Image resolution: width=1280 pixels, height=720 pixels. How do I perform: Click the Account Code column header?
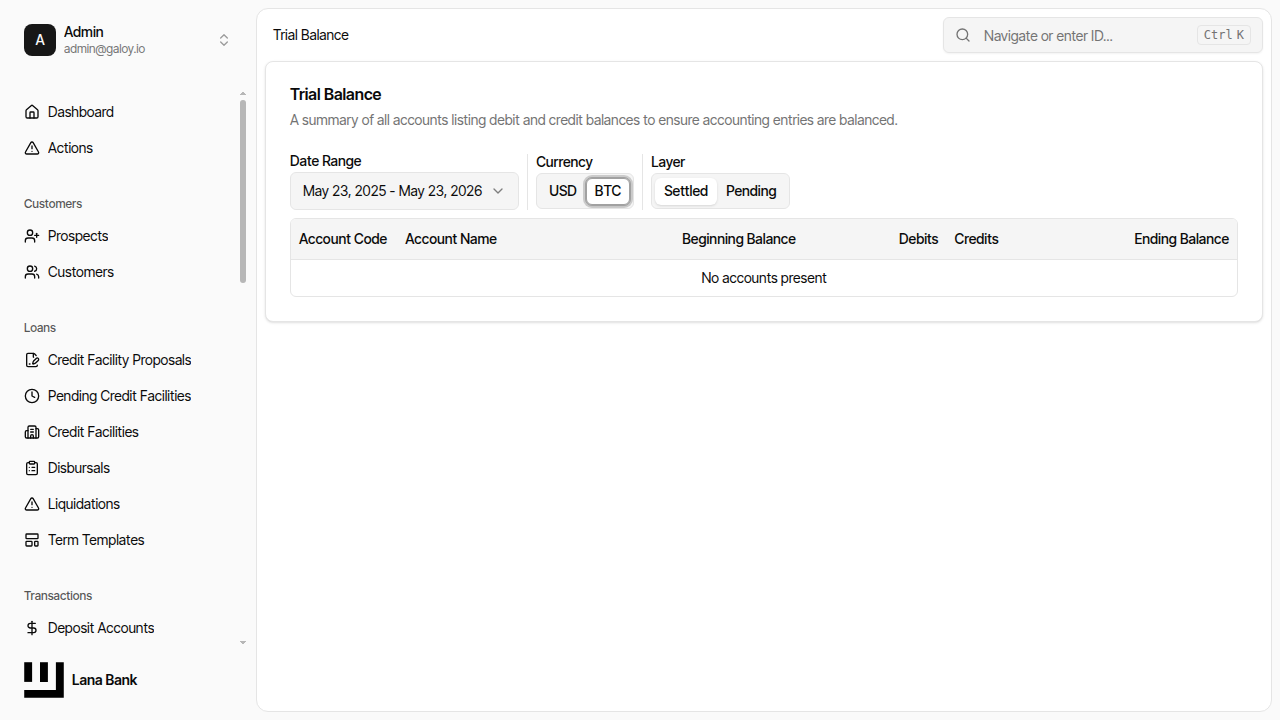343,239
